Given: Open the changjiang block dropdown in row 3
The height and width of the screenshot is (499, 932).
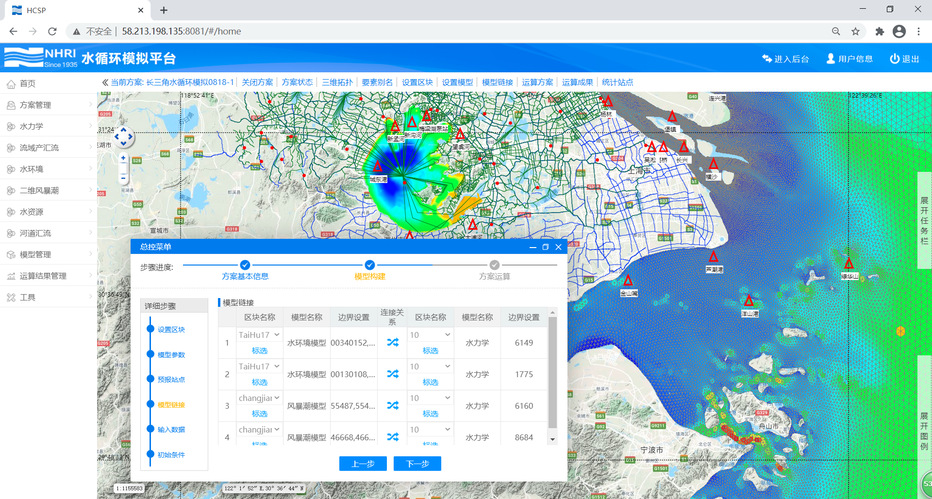Looking at the screenshot, I should 258,399.
